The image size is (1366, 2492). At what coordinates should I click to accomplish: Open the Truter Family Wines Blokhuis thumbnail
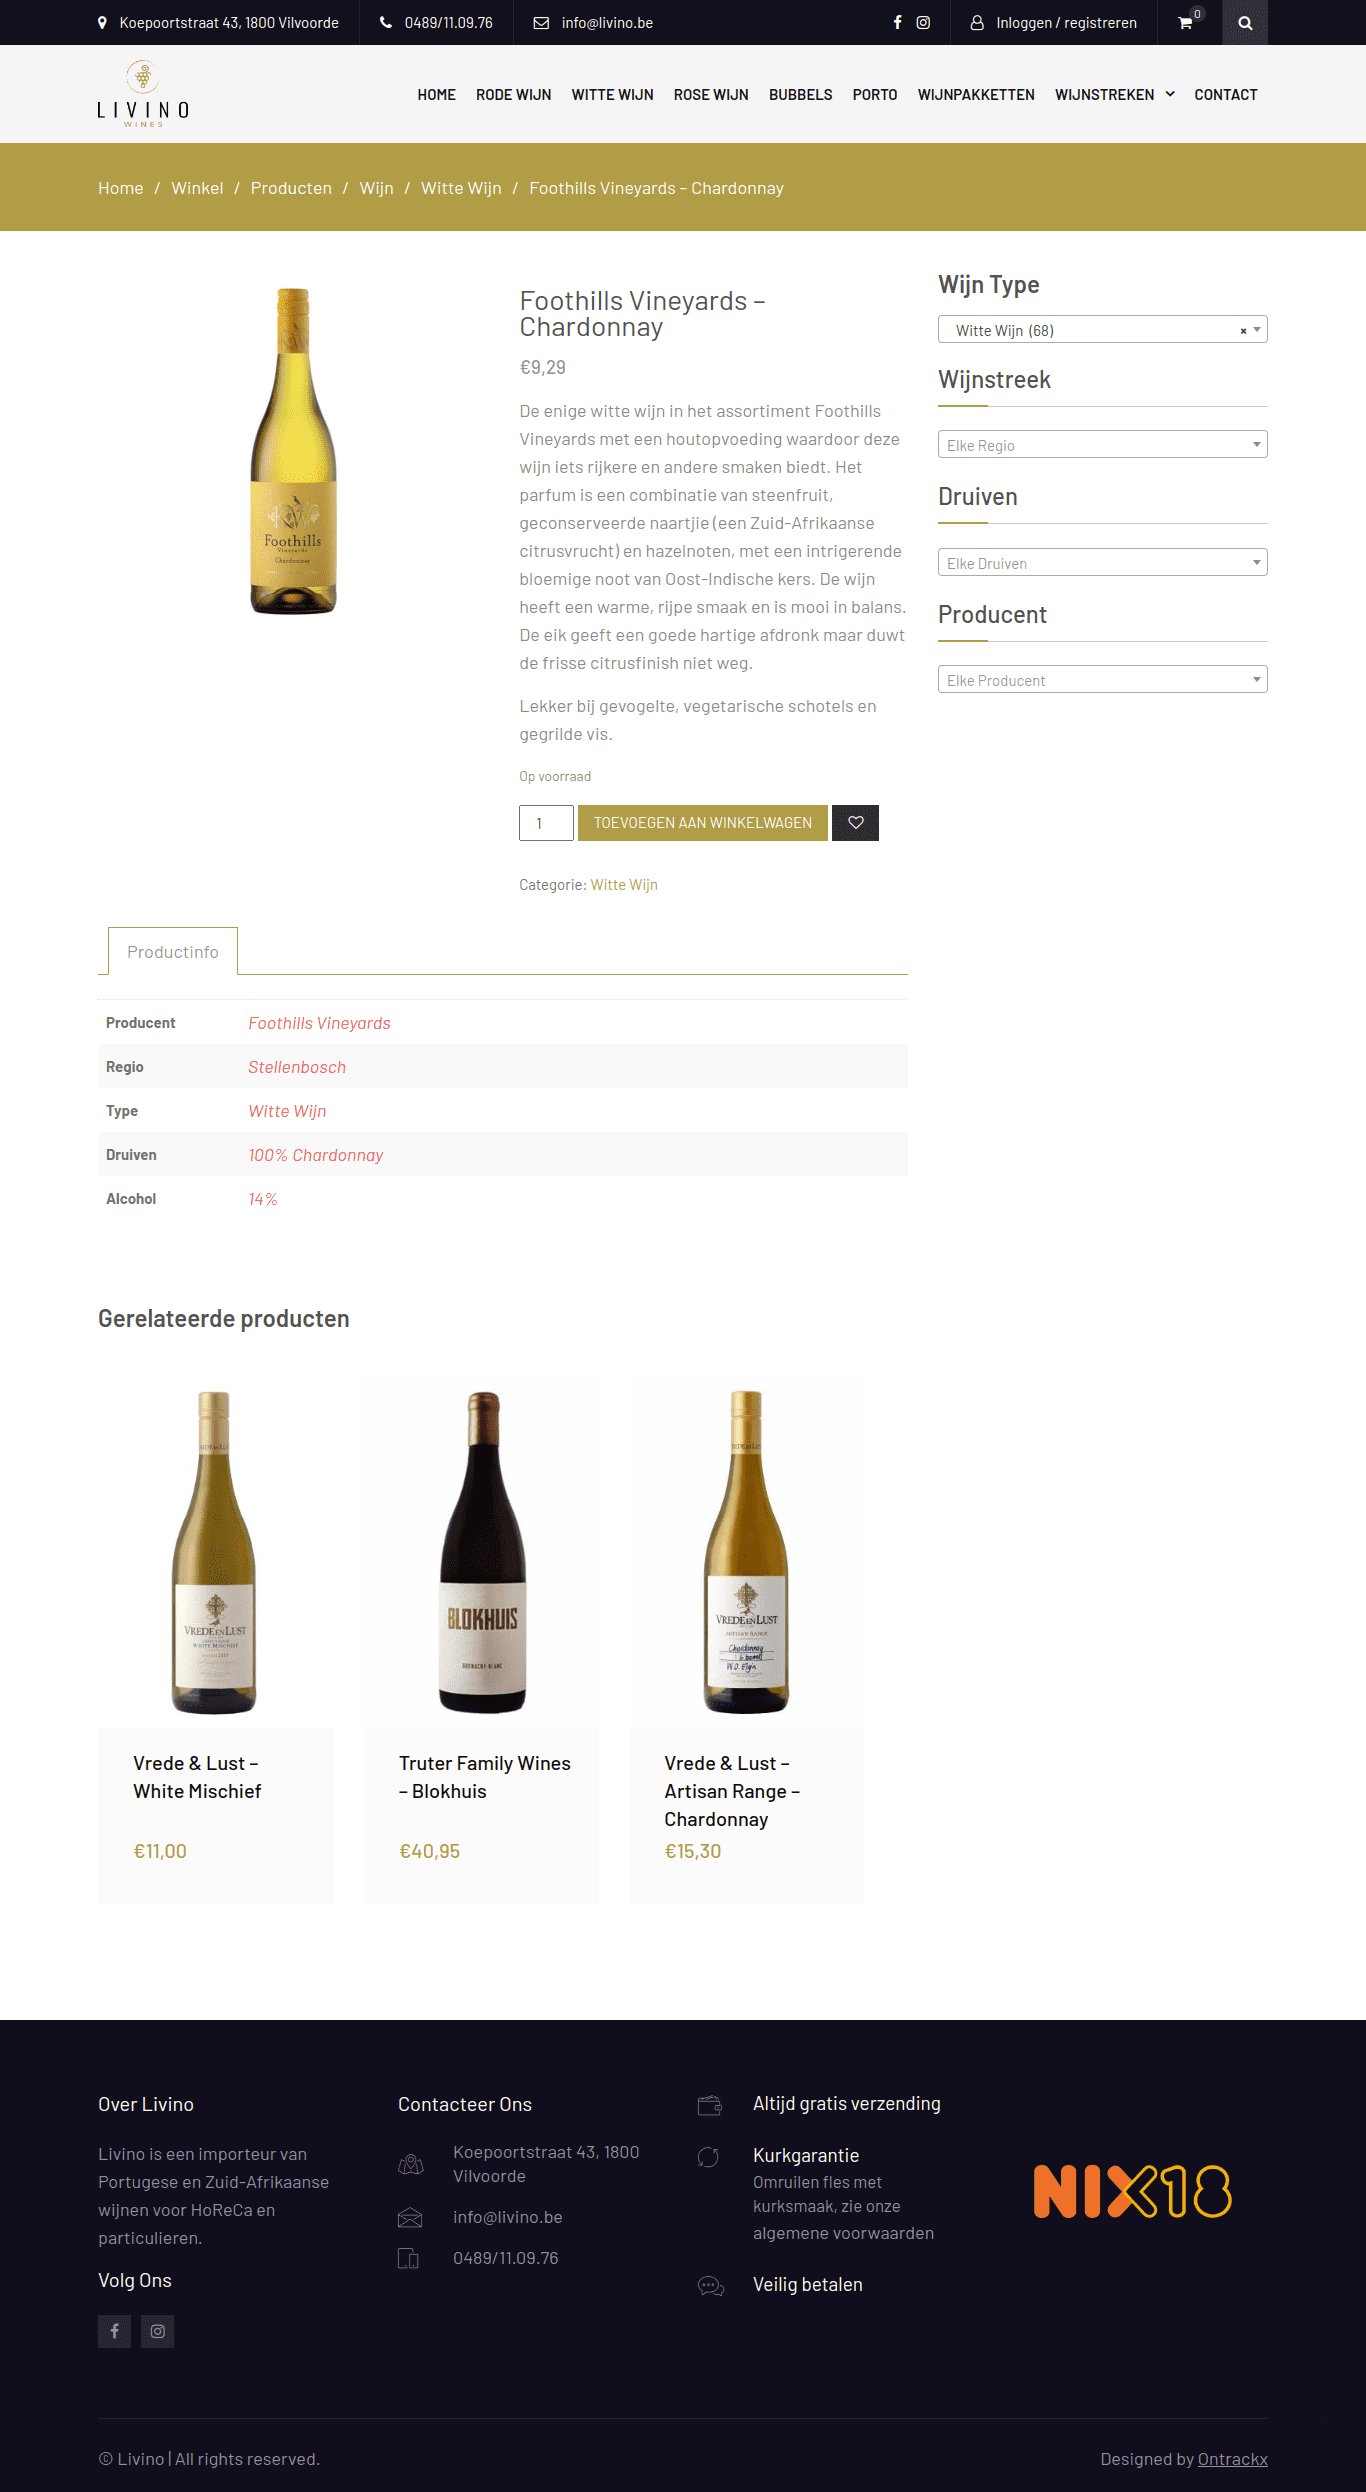[482, 1552]
